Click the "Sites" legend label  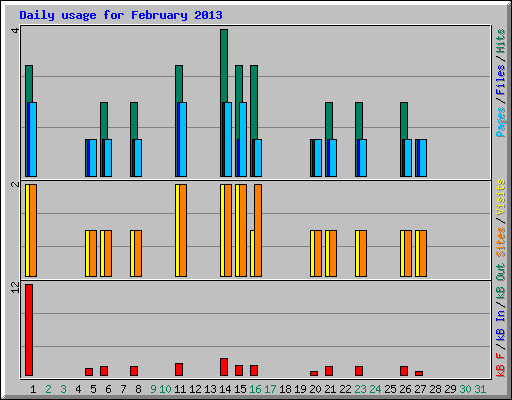500,242
